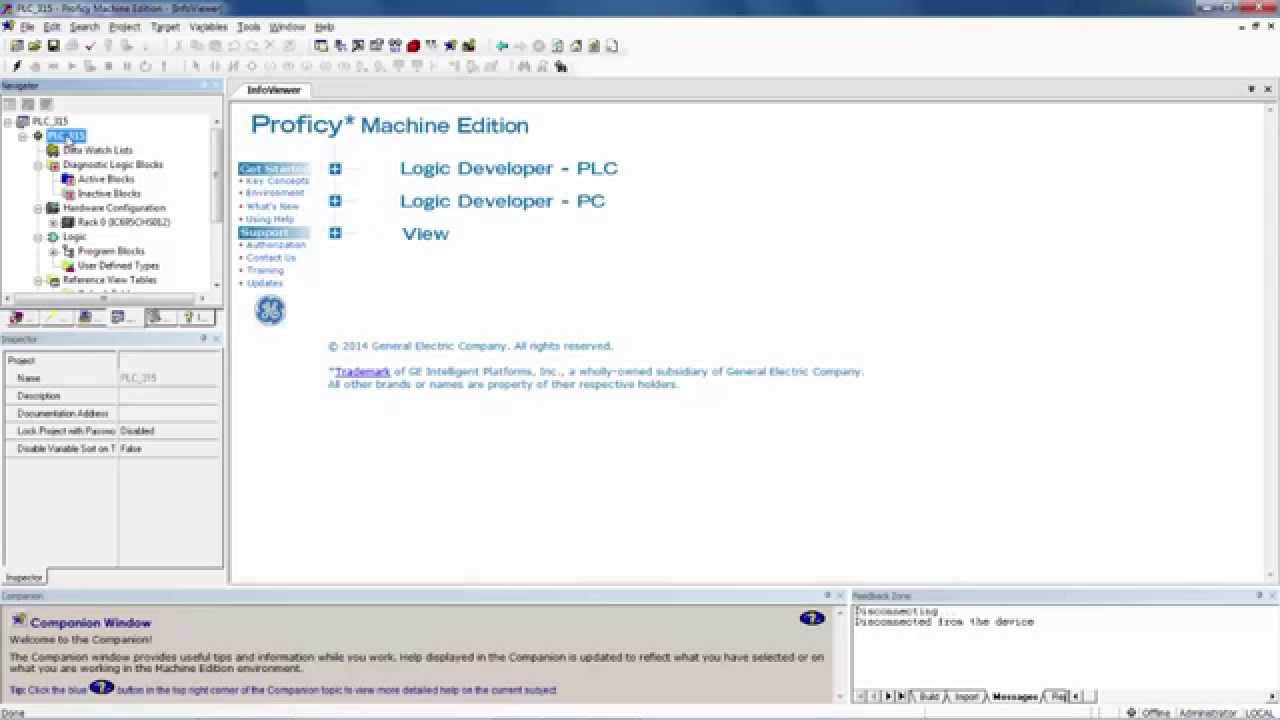Collapse Diagnostic Logic Blocks tree node
Screen dimensions: 1280x720
(x=38, y=165)
